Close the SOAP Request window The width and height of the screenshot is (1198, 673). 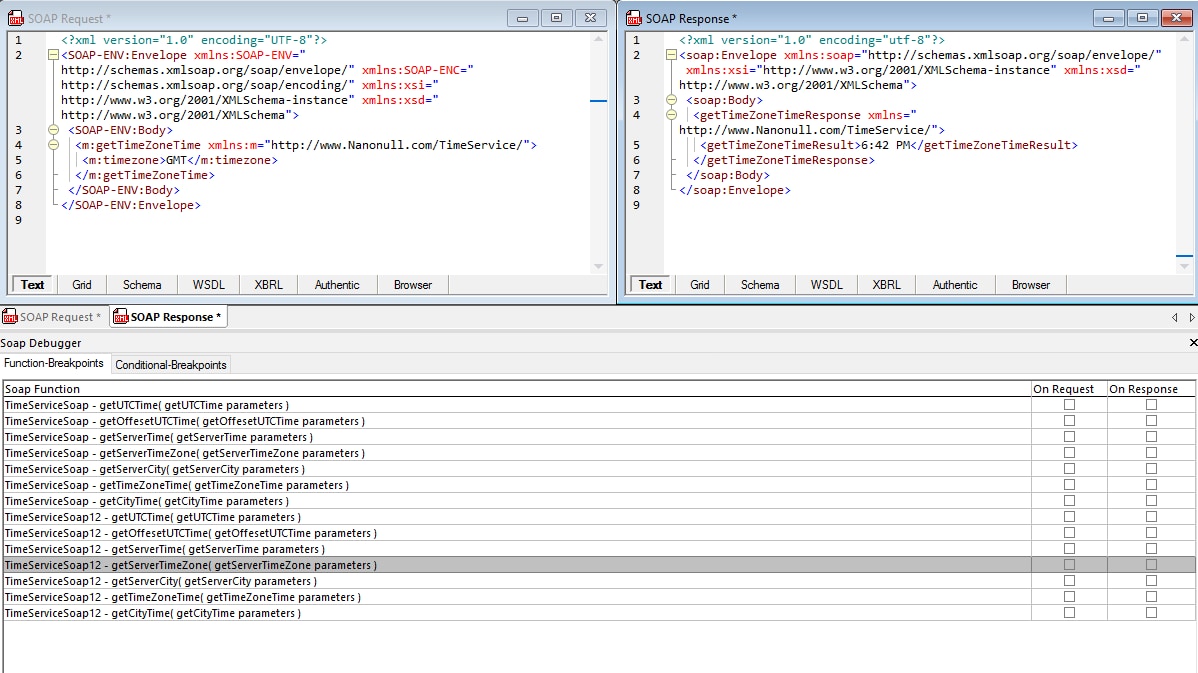coord(591,18)
